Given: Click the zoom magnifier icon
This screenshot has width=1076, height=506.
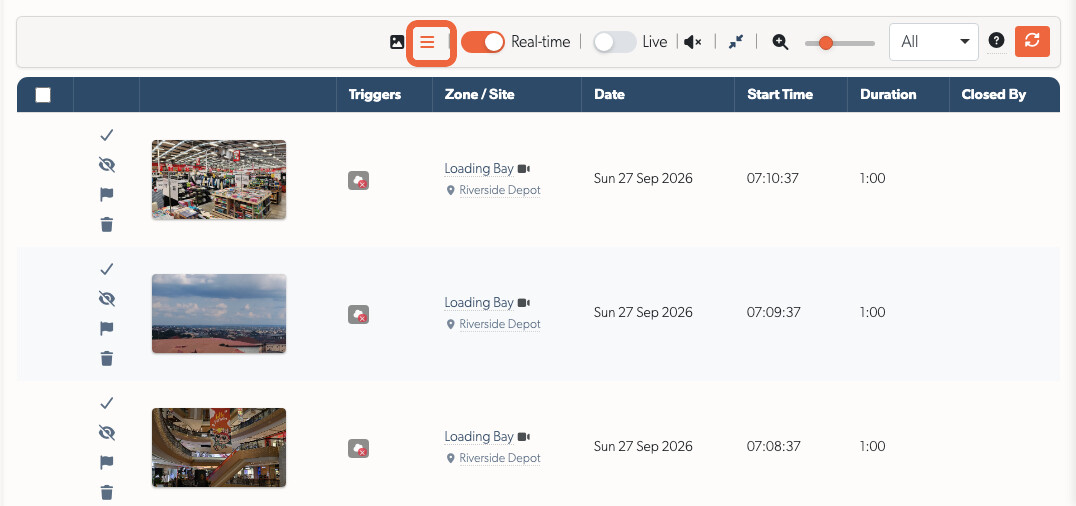Looking at the screenshot, I should pos(780,43).
